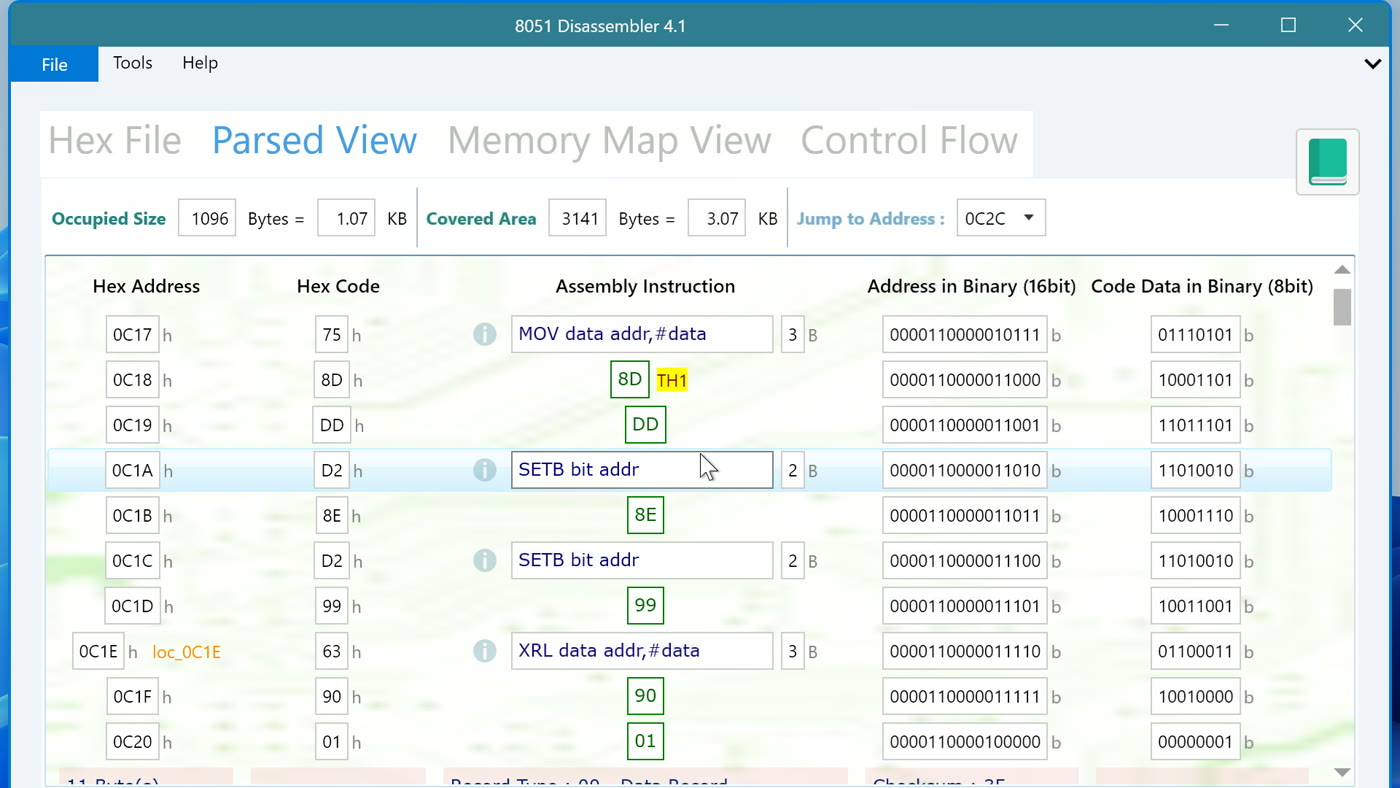This screenshot has height=788, width=1400.
Task: Click binary code data 01110101
Action: point(1195,335)
